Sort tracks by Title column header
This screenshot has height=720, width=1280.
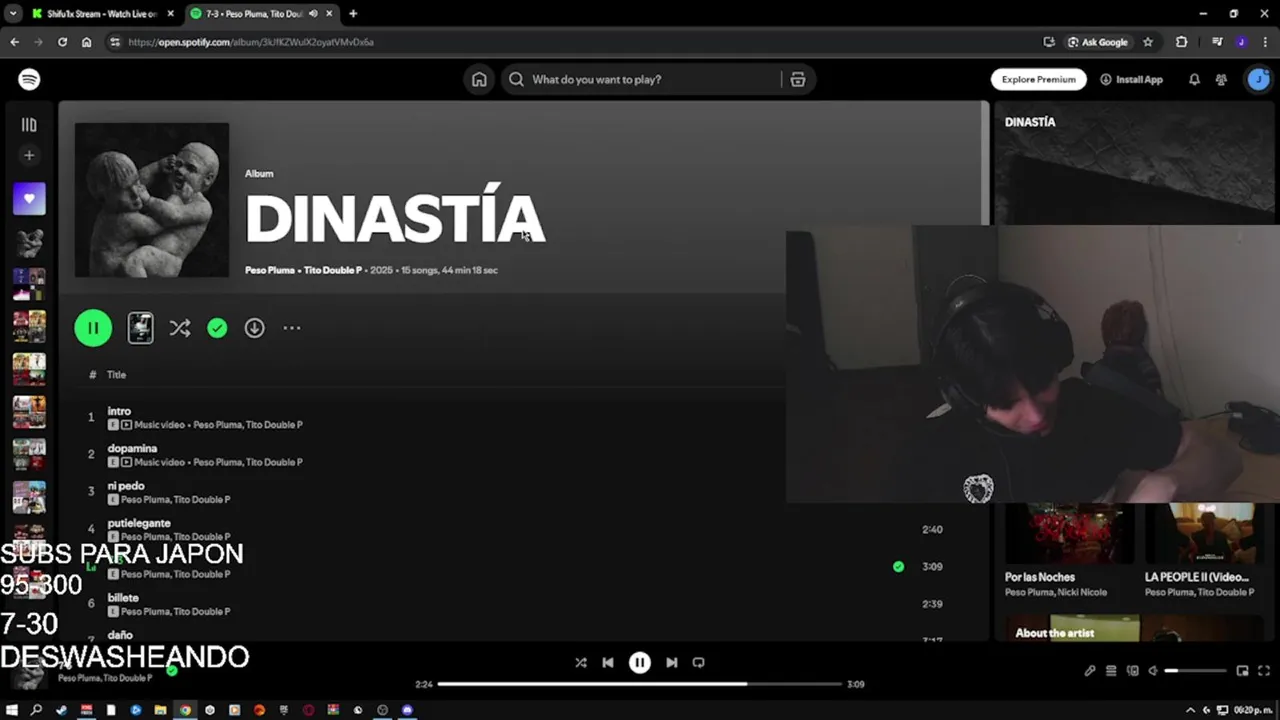coord(116,375)
